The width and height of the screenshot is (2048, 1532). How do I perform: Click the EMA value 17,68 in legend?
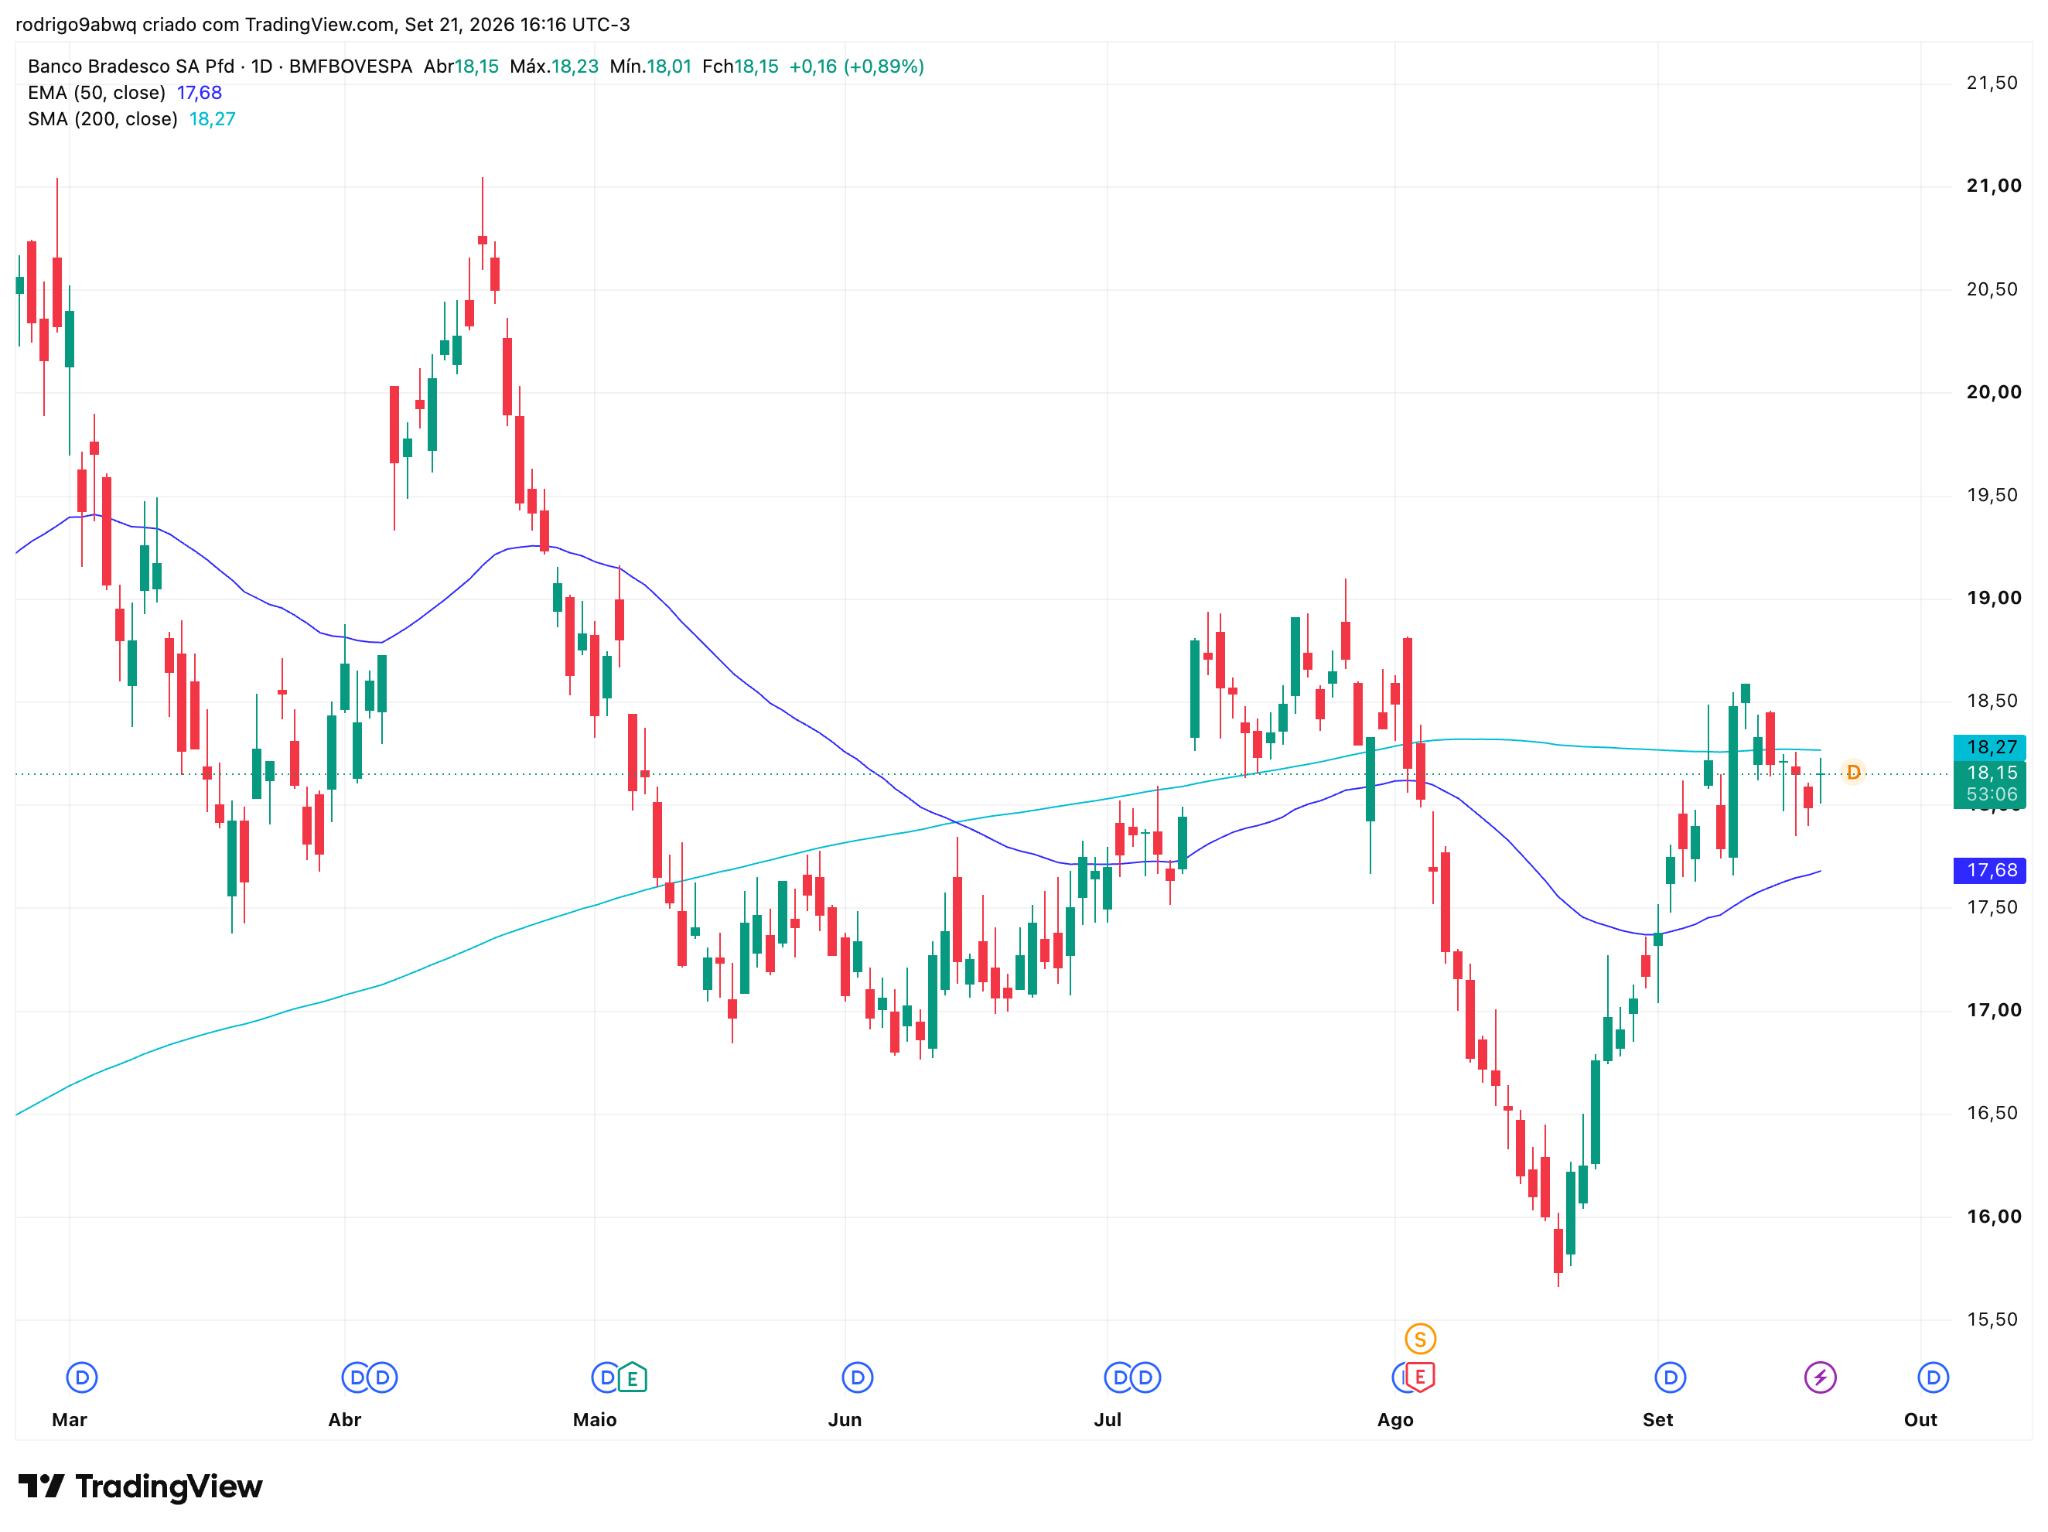point(199,93)
